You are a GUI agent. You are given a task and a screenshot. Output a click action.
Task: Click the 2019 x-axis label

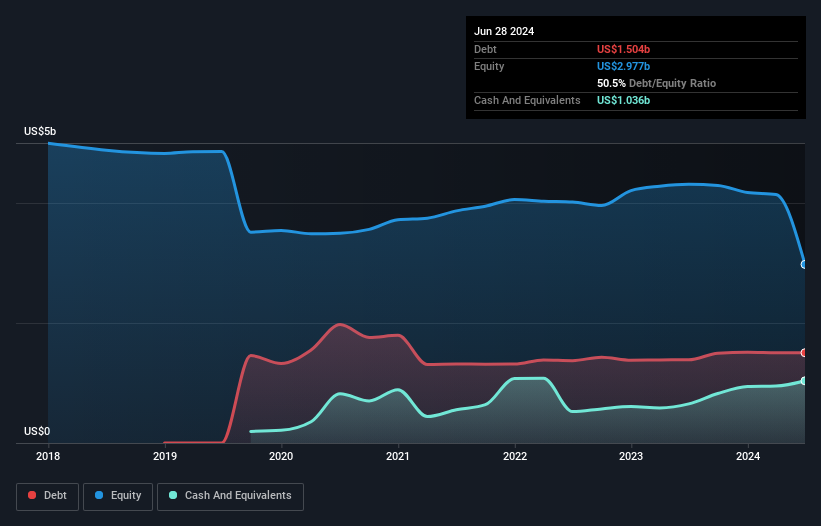click(x=165, y=456)
